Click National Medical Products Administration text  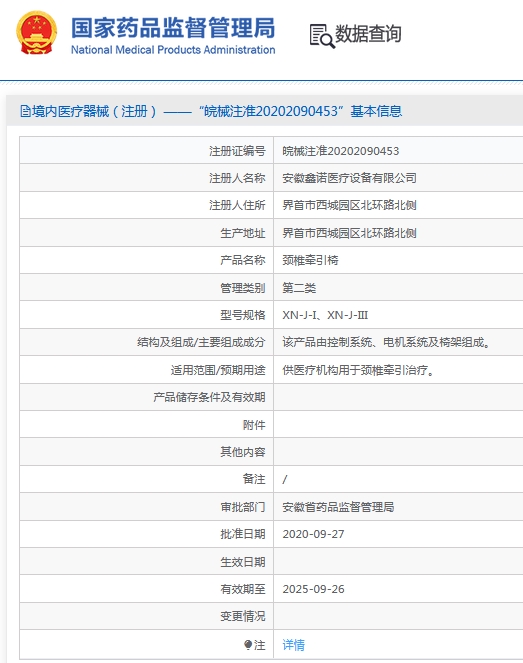pyautogui.click(x=173, y=50)
